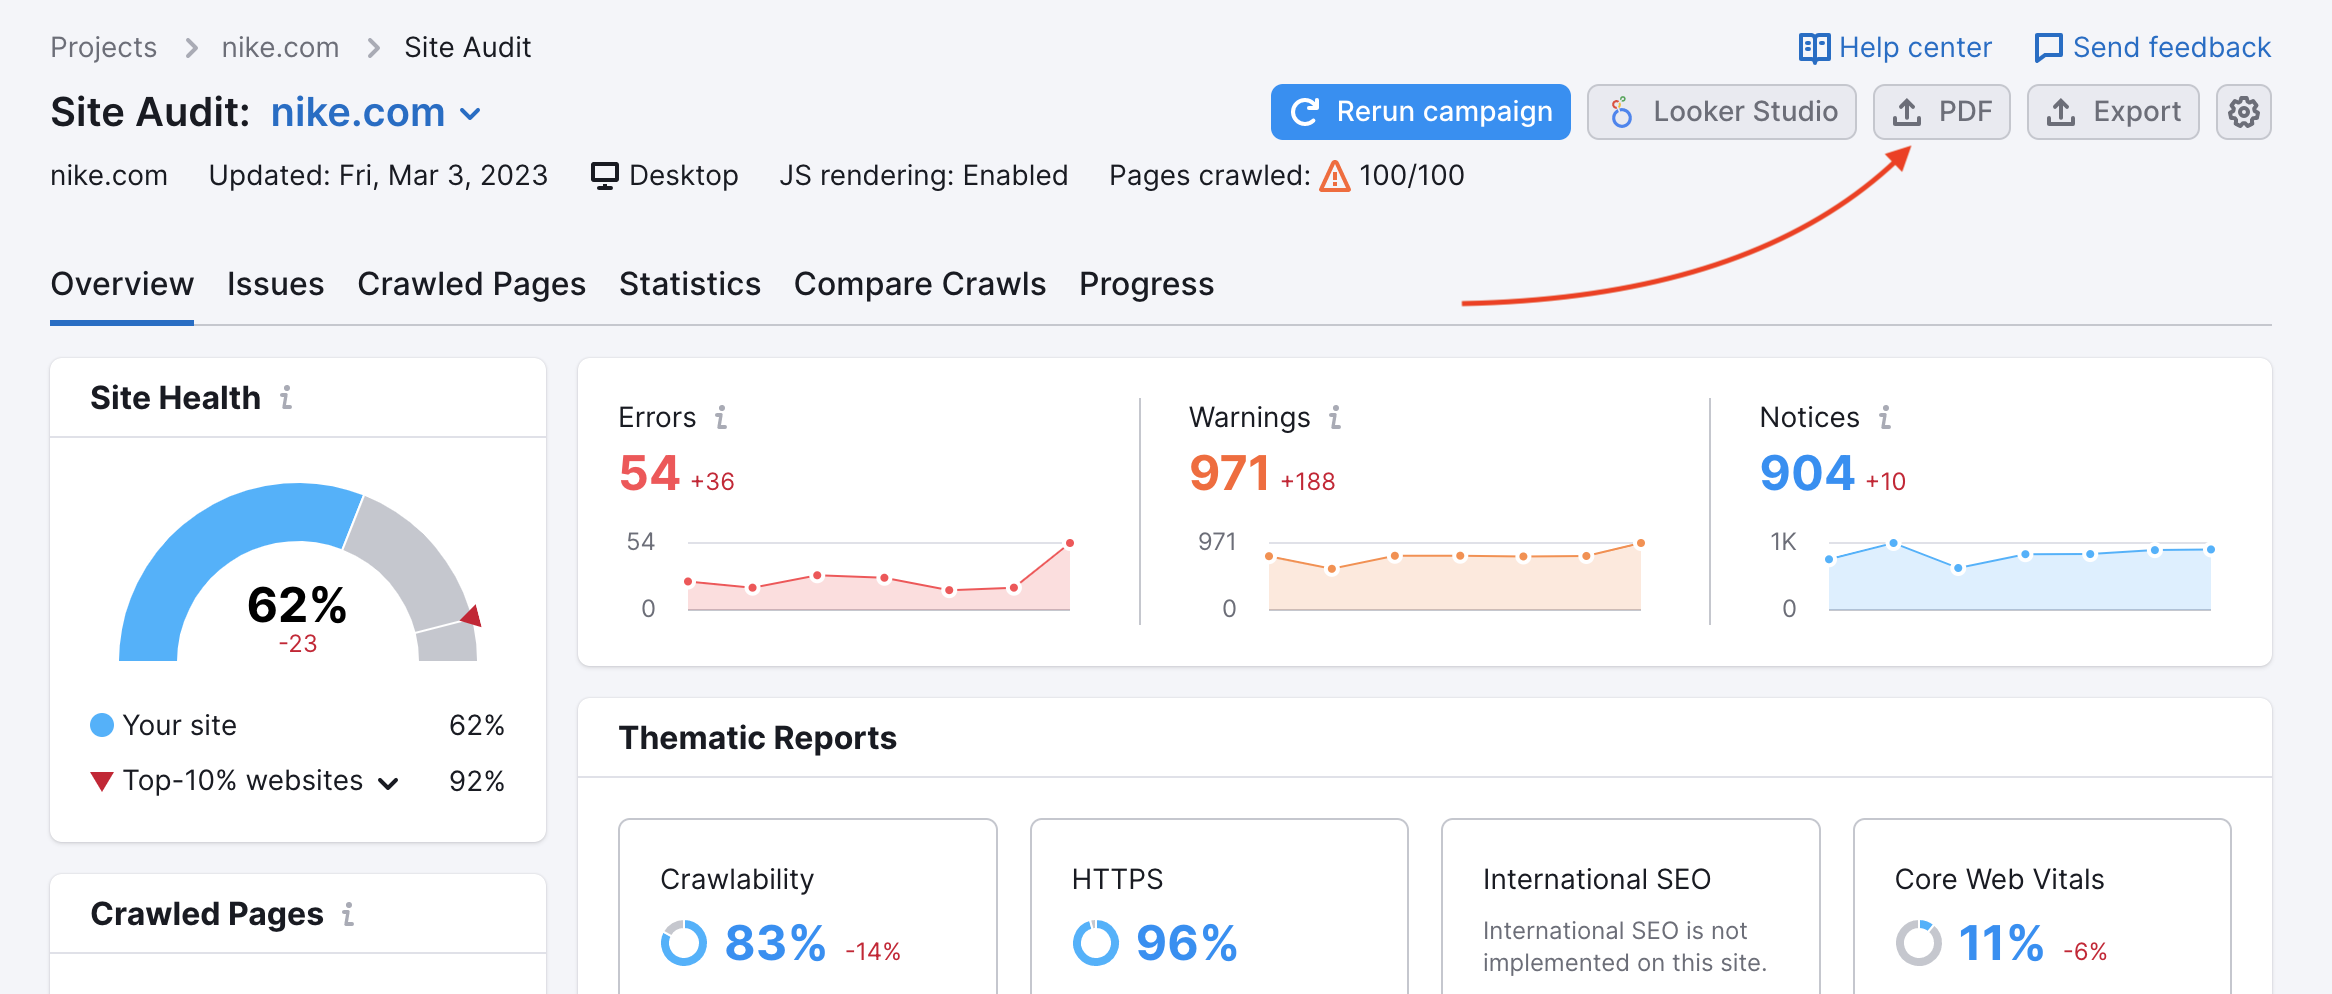Click the Core Web Vitals progress ring
The width and height of the screenshot is (2332, 994).
pos(1918,943)
